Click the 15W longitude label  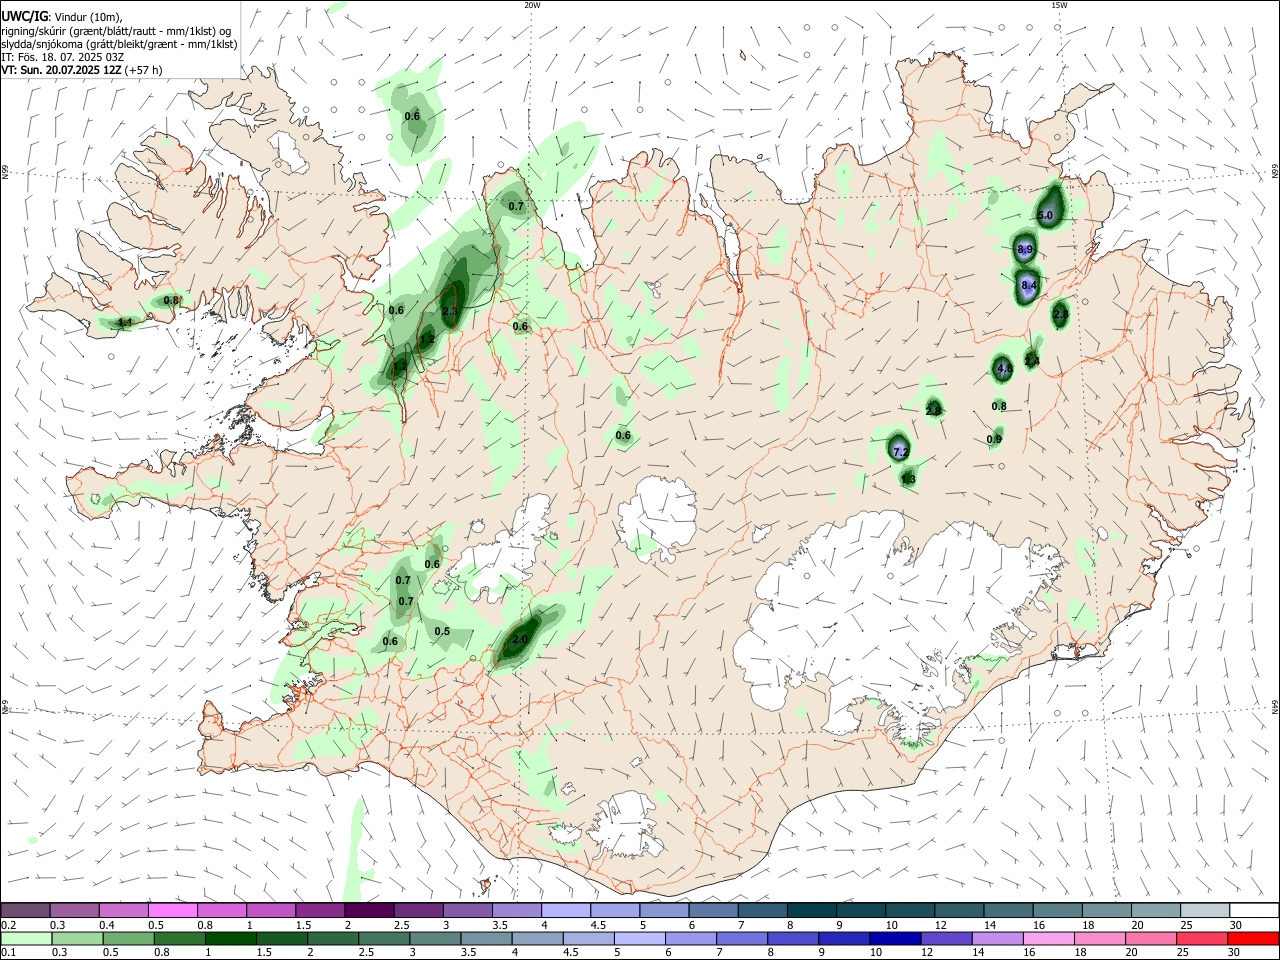[1059, 5]
